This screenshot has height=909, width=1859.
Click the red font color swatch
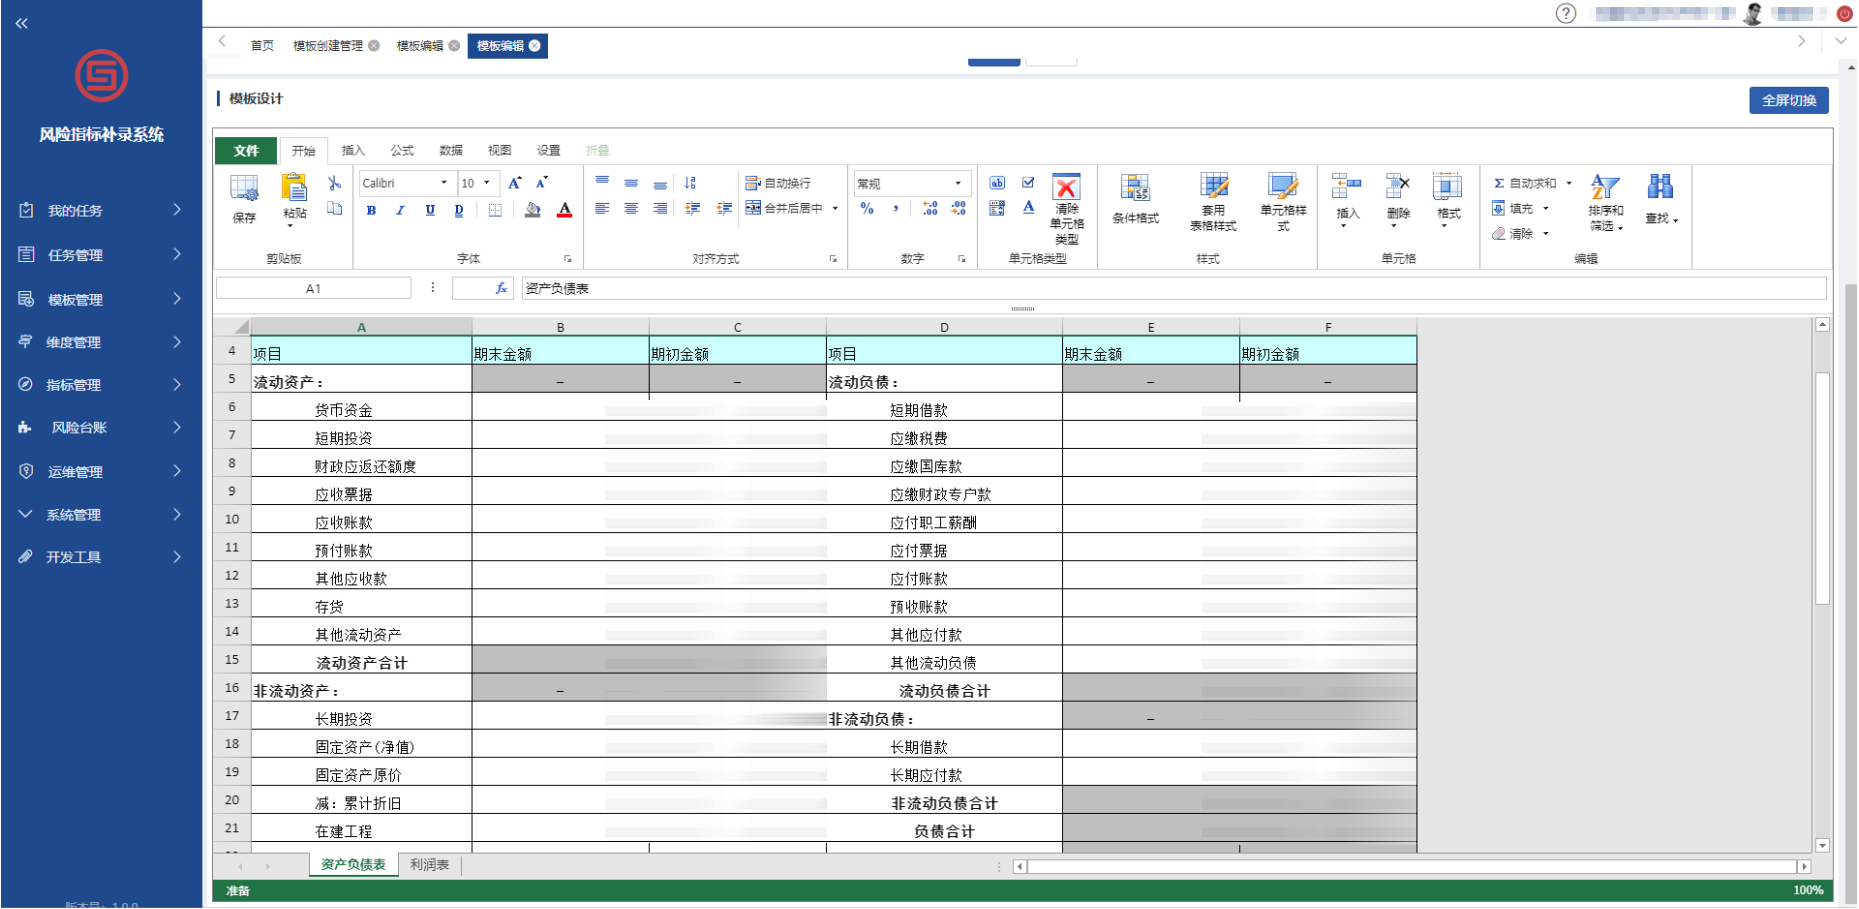click(565, 210)
